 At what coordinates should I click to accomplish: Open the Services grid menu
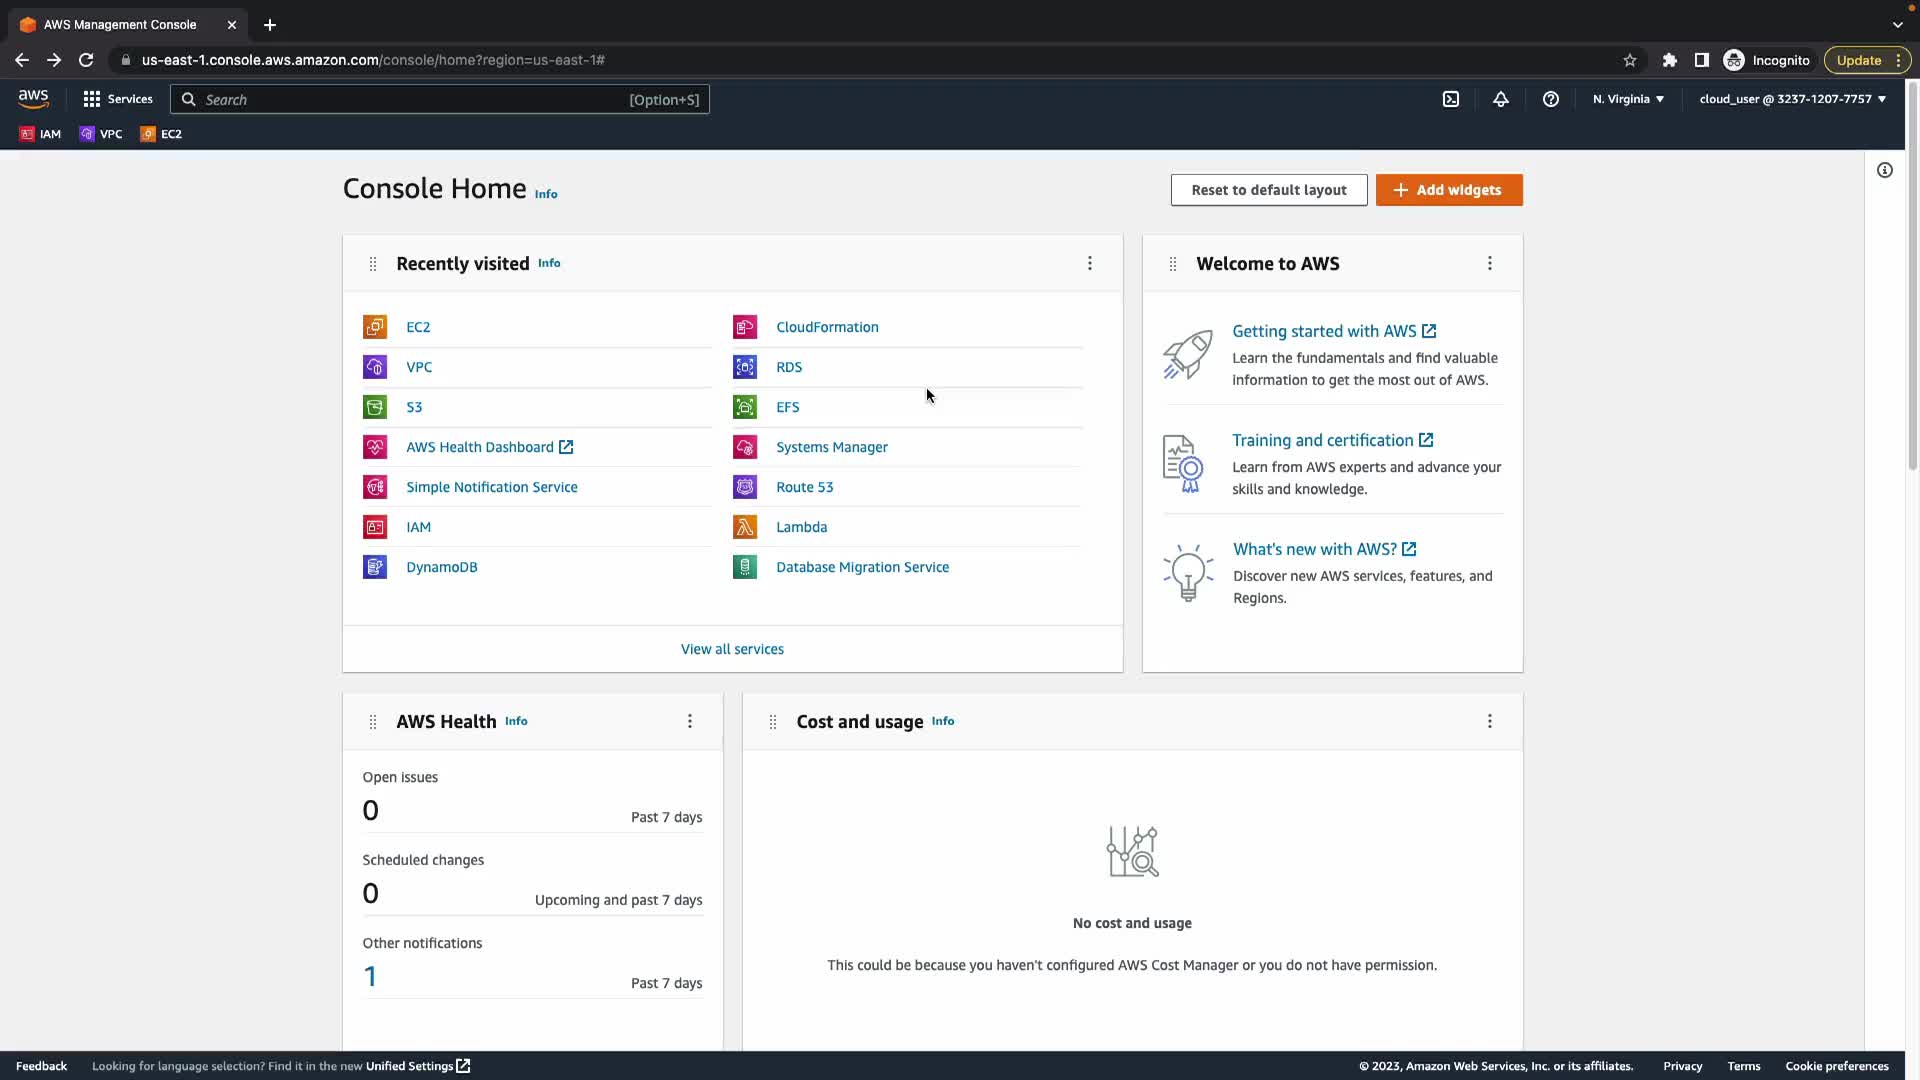[x=118, y=99]
